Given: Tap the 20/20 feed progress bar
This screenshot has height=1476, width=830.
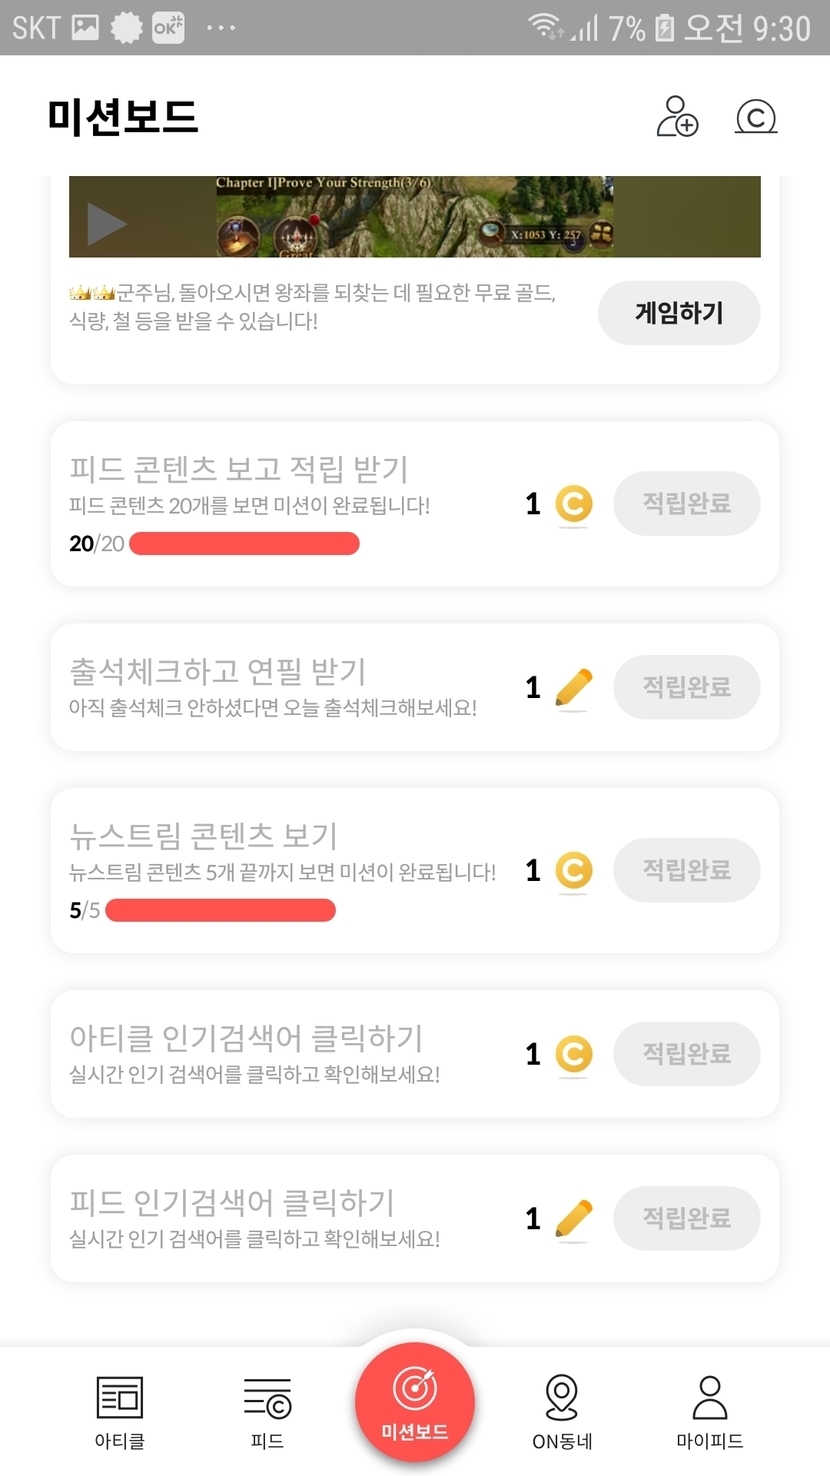Looking at the screenshot, I should 244,544.
